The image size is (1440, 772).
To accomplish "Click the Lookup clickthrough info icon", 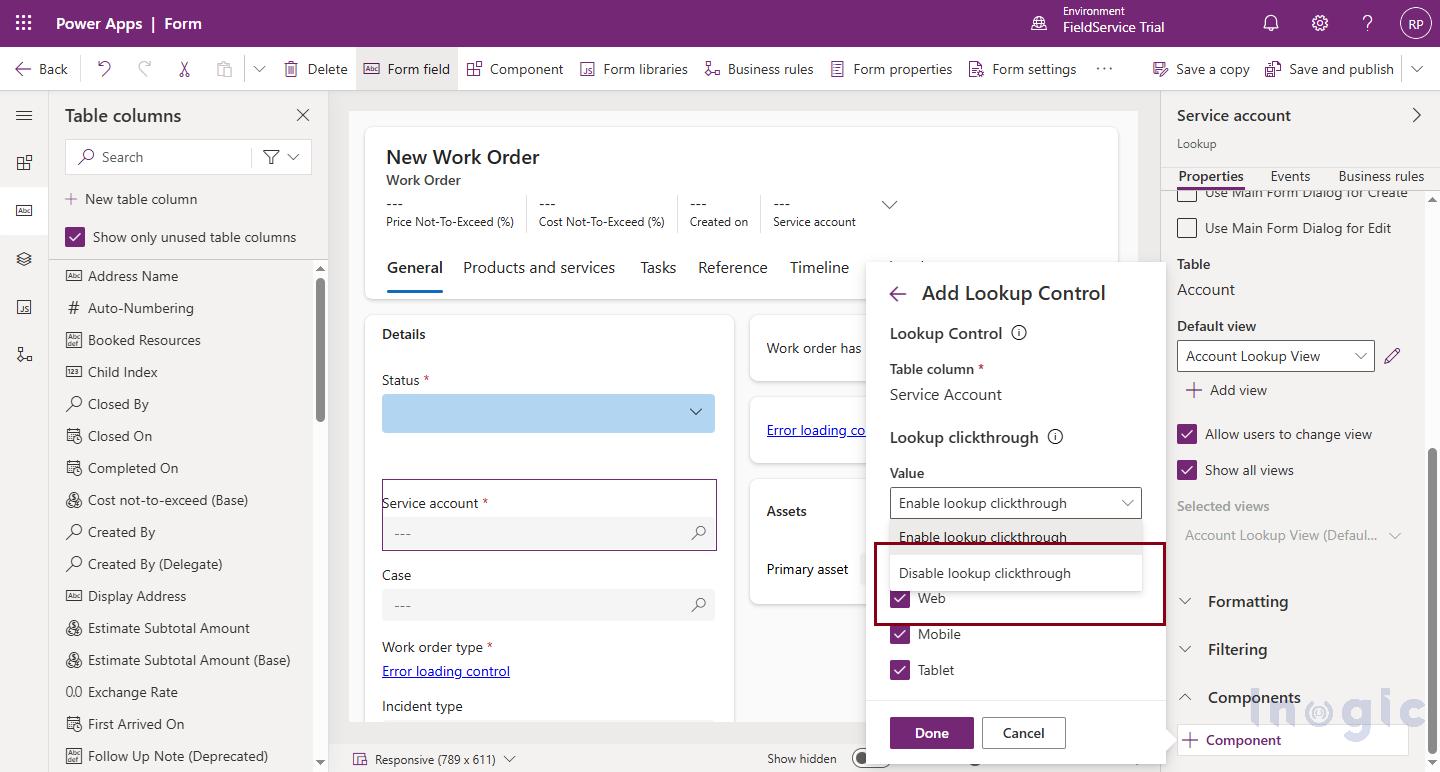I will [1055, 437].
